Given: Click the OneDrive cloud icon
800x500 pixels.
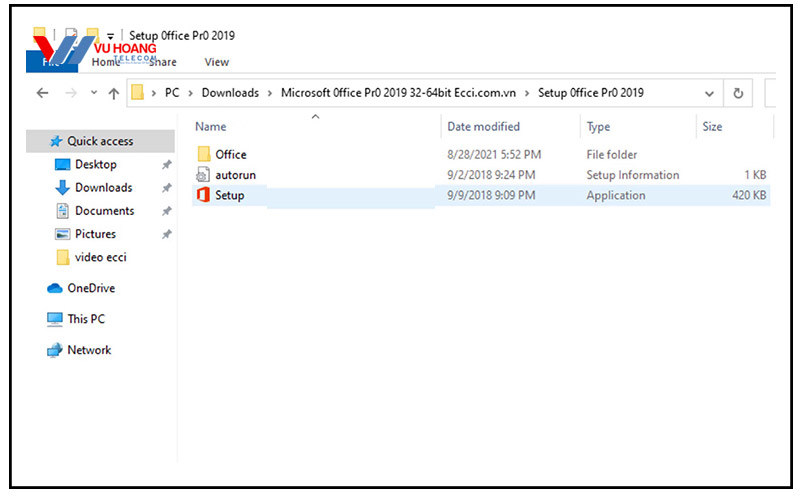Looking at the screenshot, I should (x=55, y=289).
